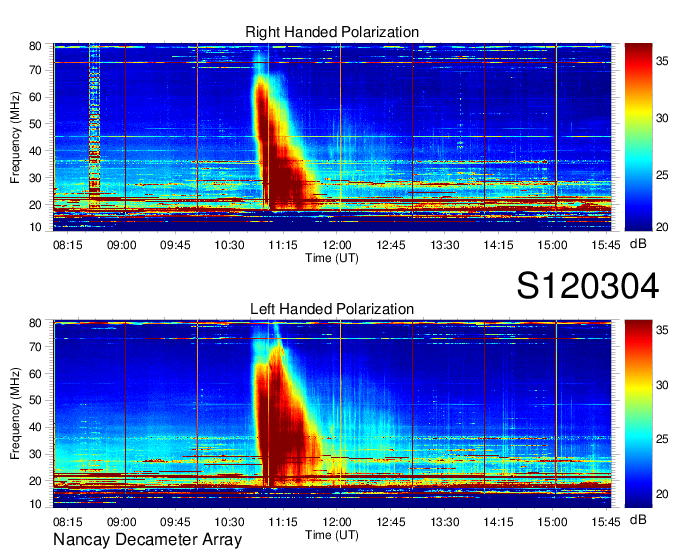
Task: Click the dB unit label beside the top colorbar
Action: click(638, 244)
